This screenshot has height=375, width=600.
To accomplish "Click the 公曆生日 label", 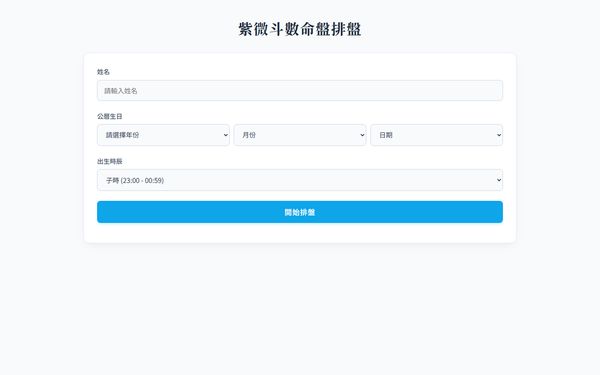I will 109,116.
